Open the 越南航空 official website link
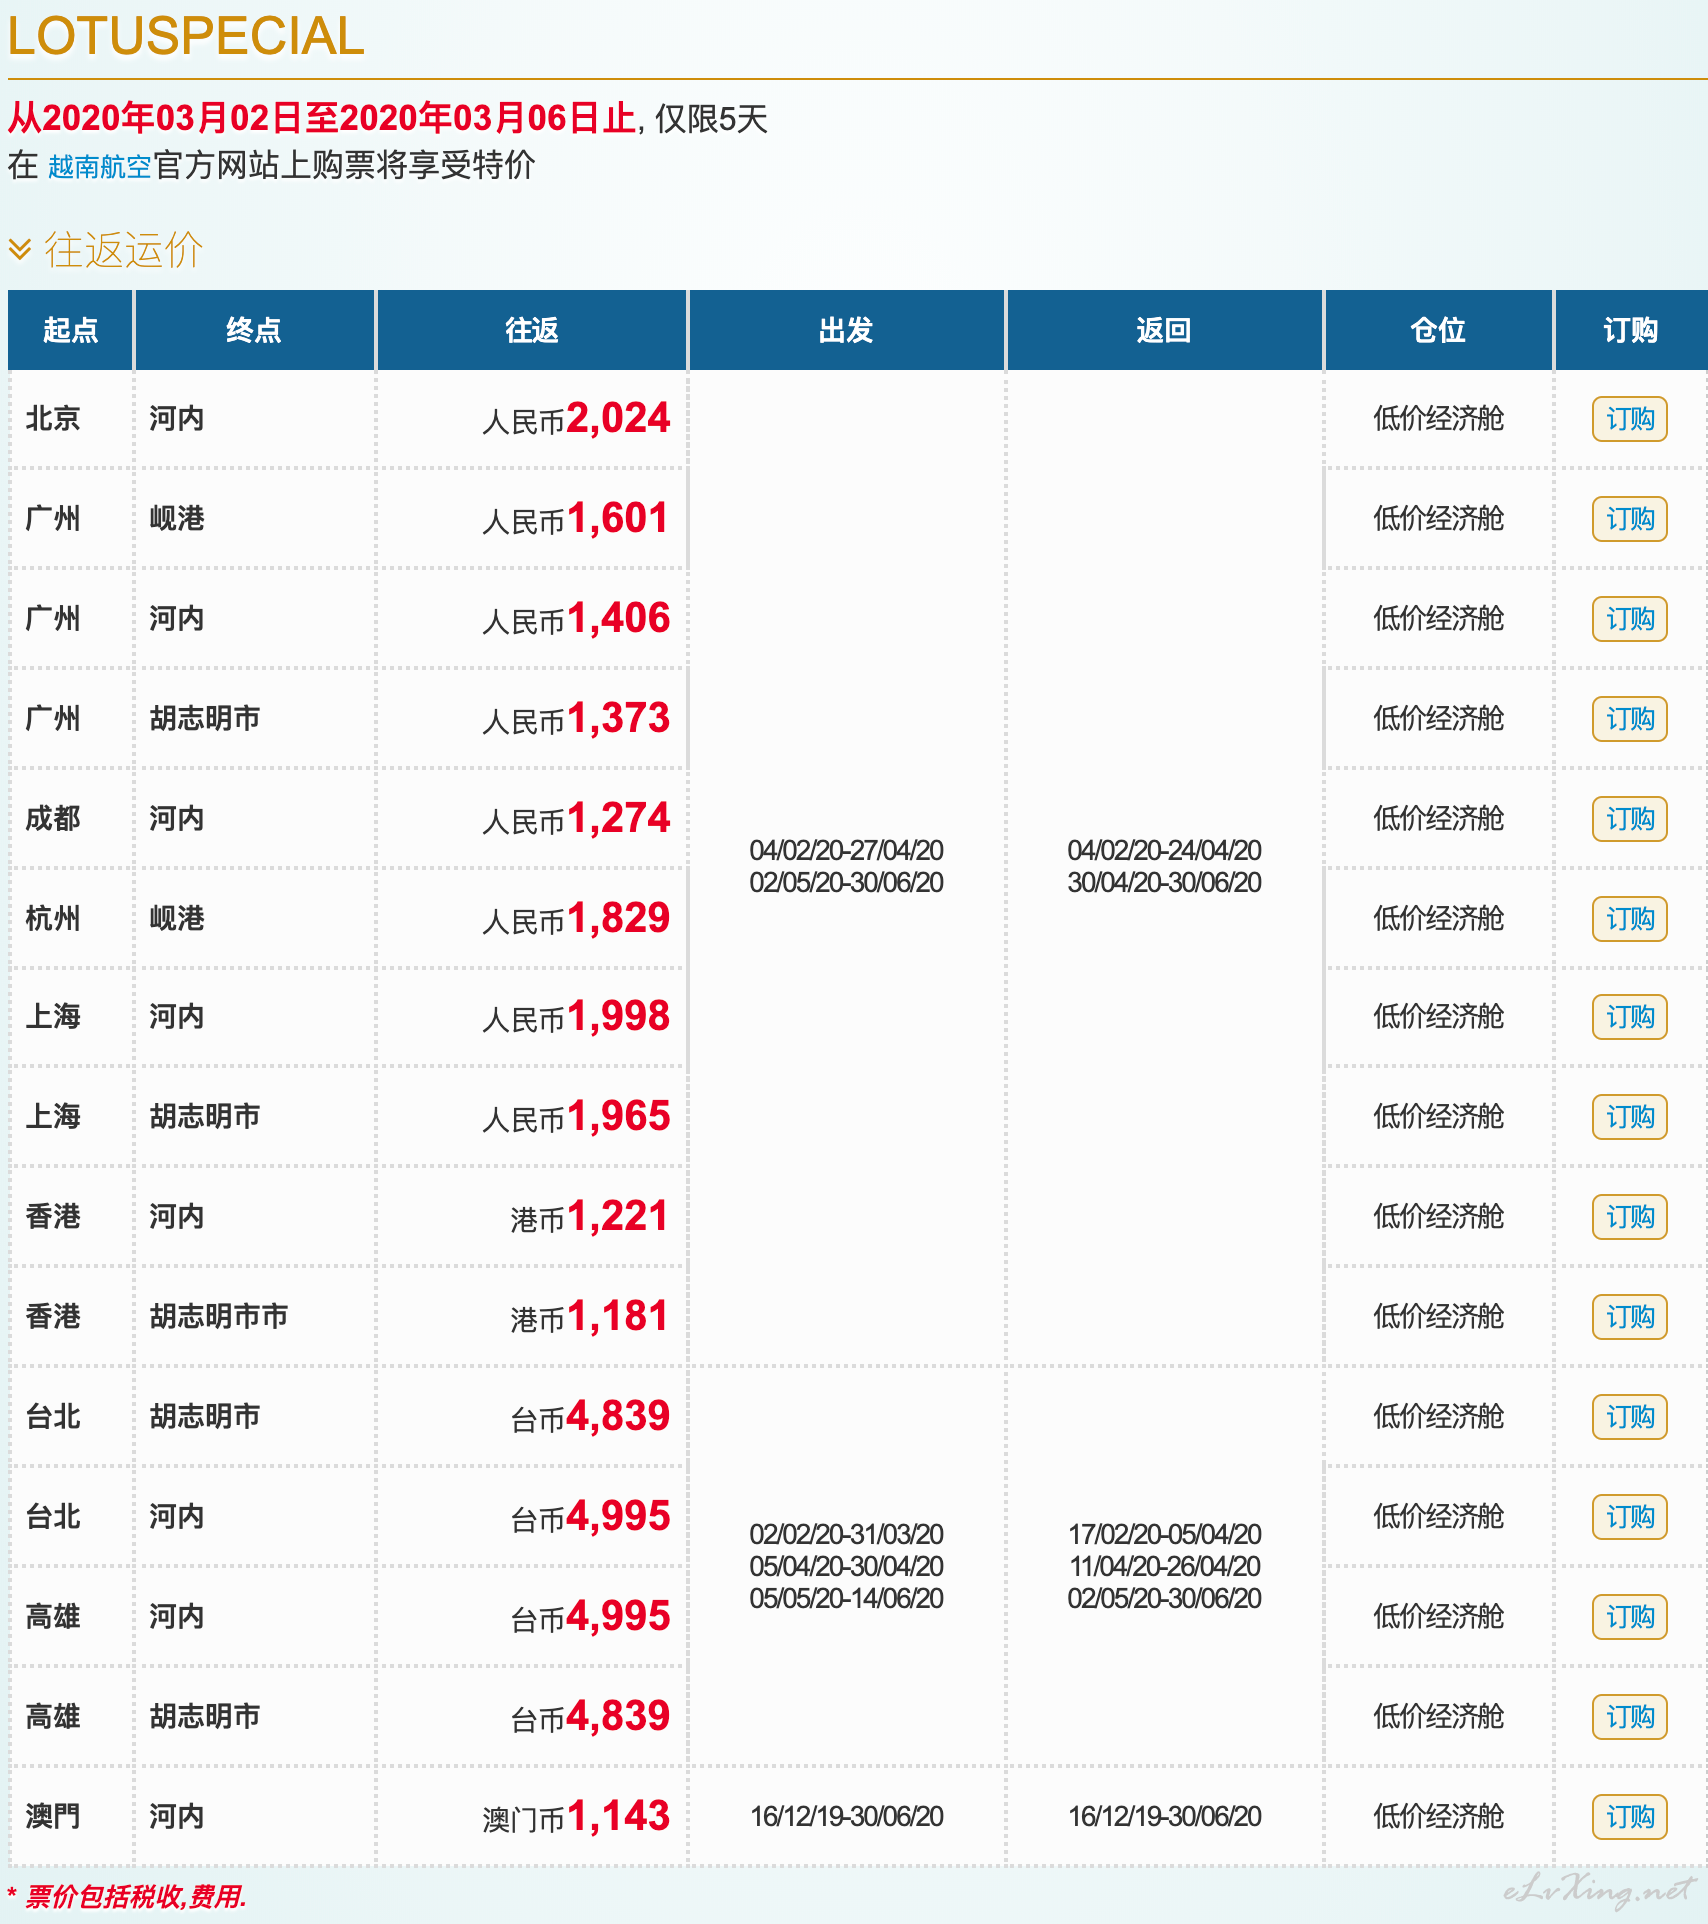Viewport: 1708px width, 1924px height. tap(99, 166)
